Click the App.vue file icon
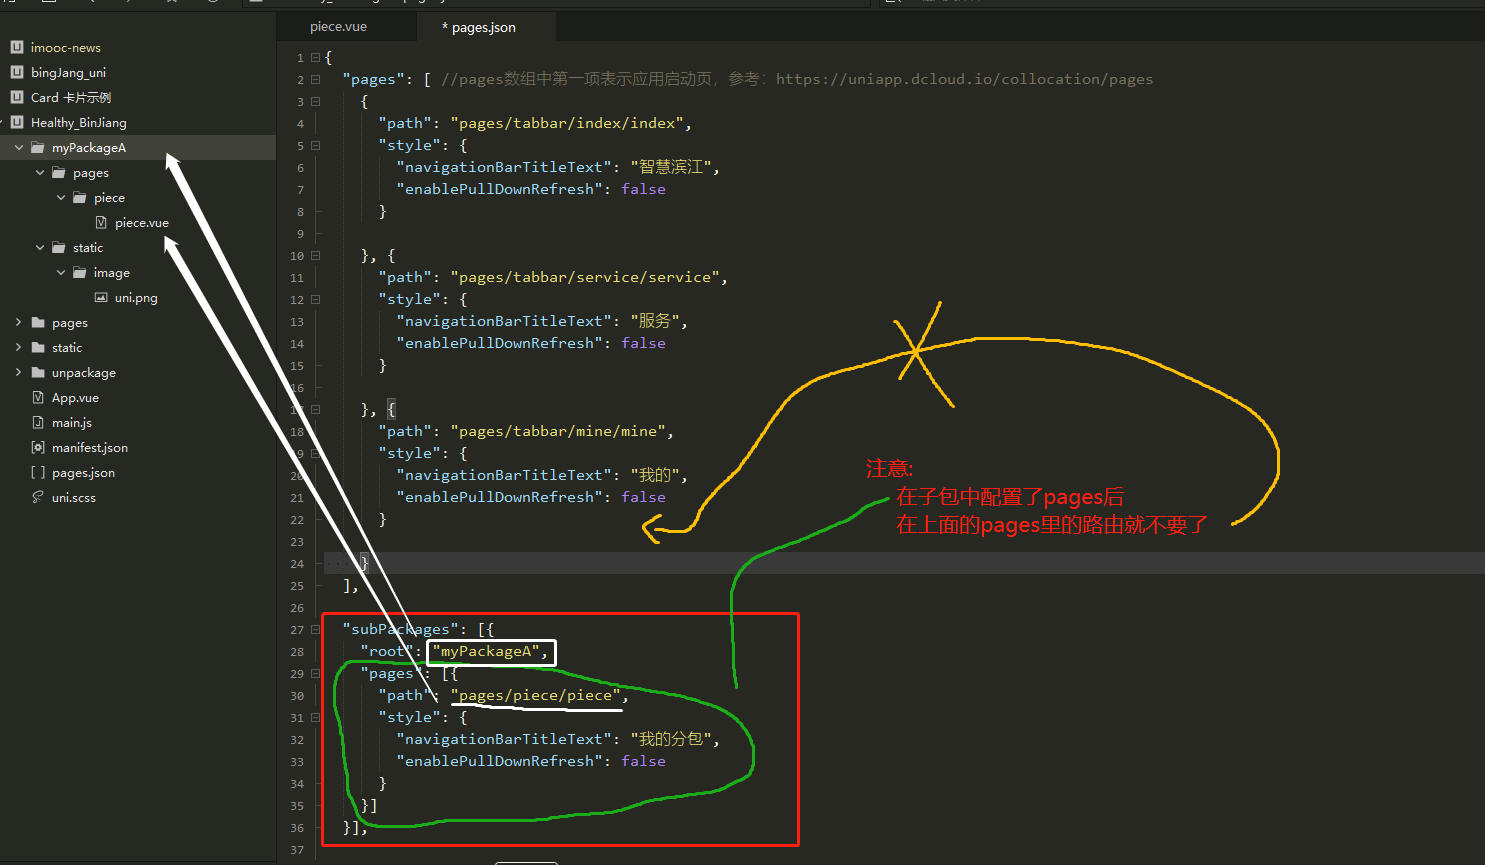1485x865 pixels. click(38, 397)
